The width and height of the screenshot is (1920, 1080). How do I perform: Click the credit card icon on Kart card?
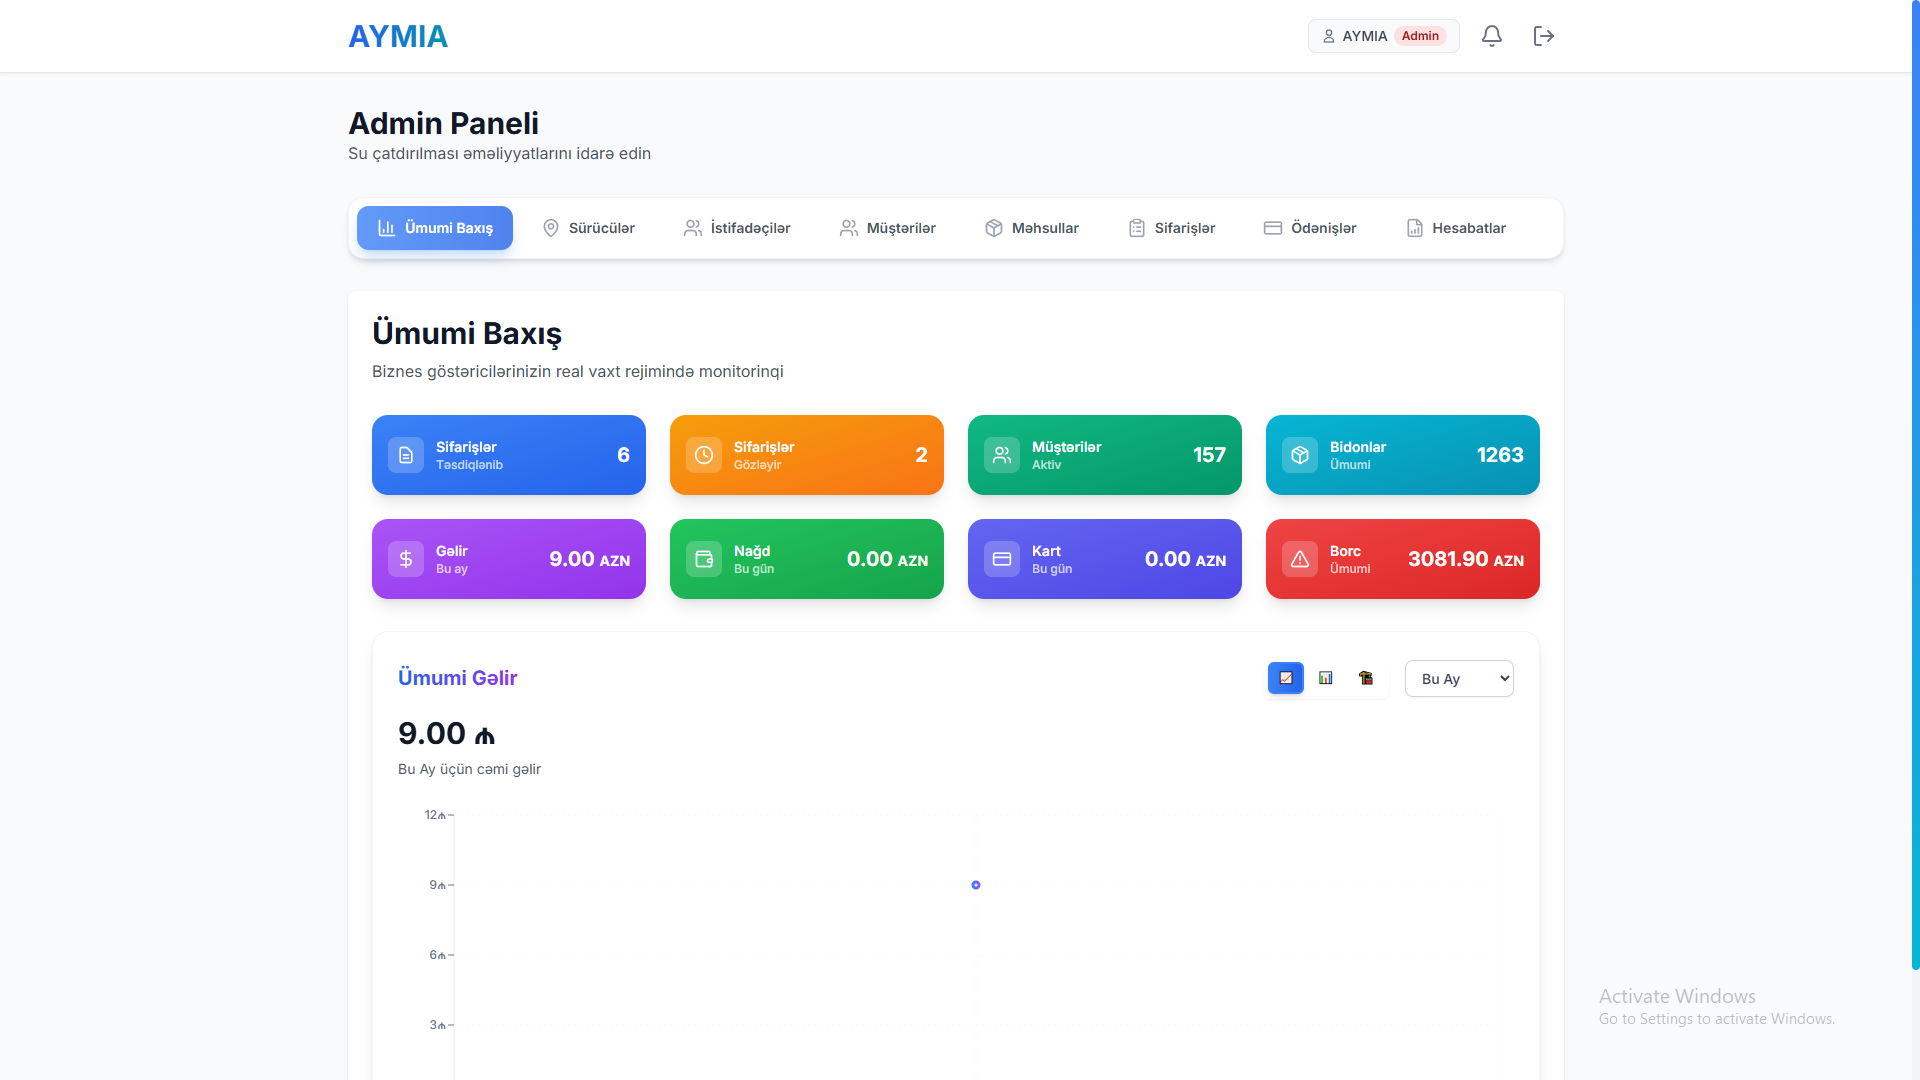[1002, 559]
